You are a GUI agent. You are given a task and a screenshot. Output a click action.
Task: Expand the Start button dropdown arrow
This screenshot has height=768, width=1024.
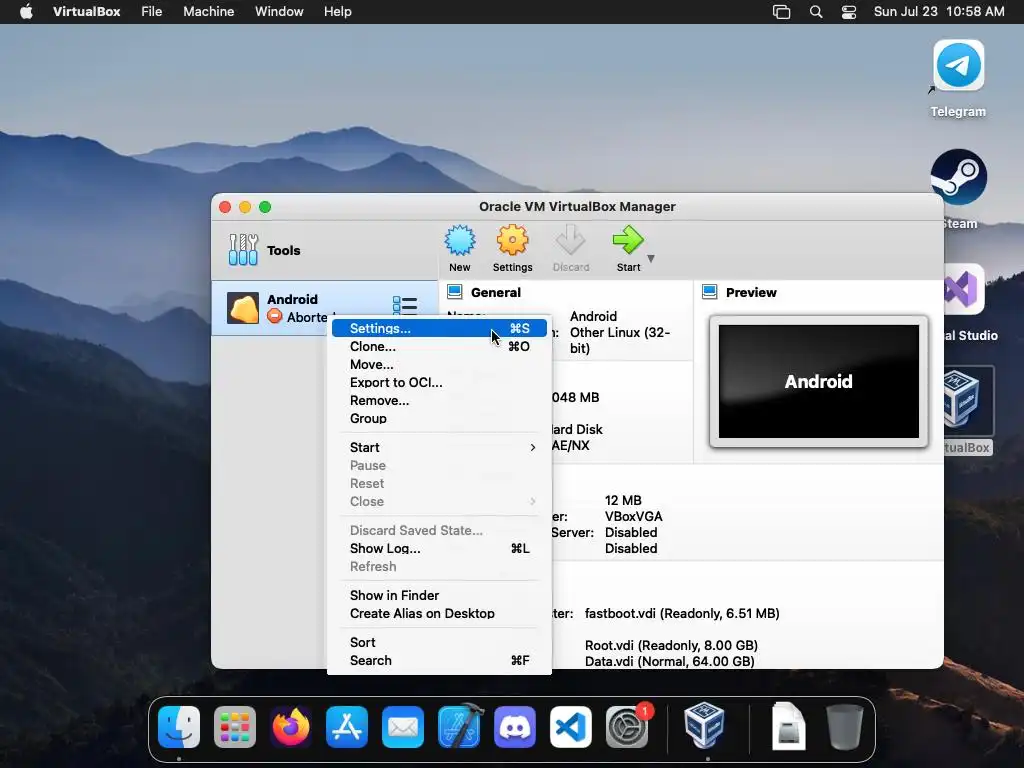click(650, 259)
